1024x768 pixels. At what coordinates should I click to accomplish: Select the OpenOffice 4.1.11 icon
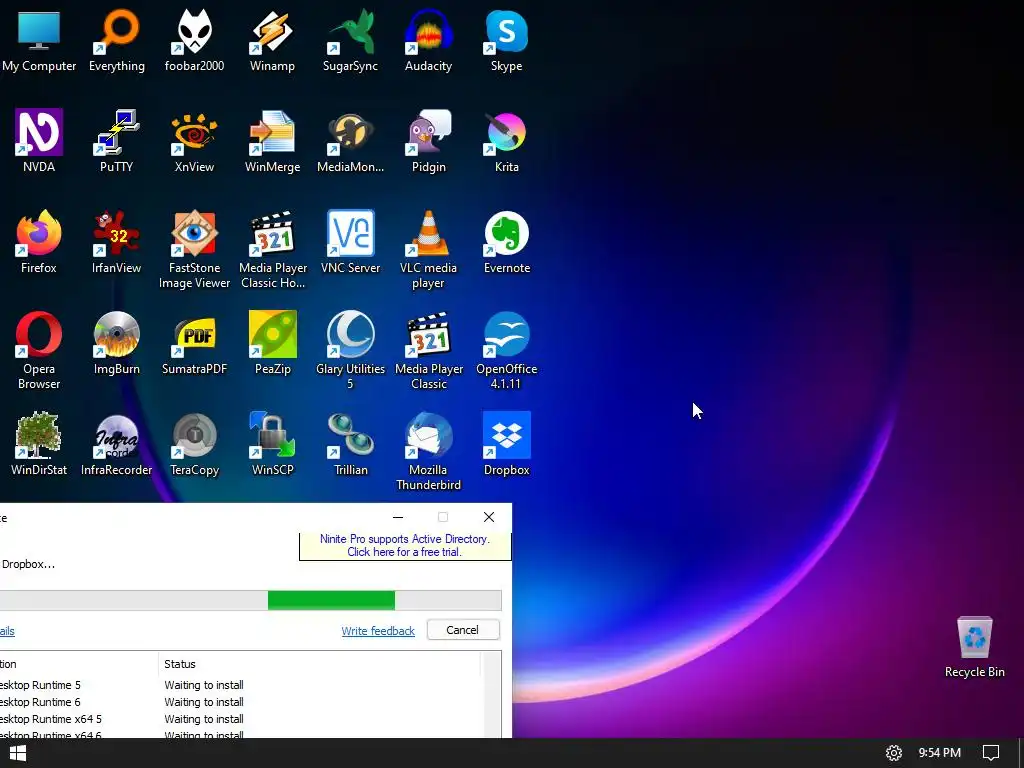point(506,351)
